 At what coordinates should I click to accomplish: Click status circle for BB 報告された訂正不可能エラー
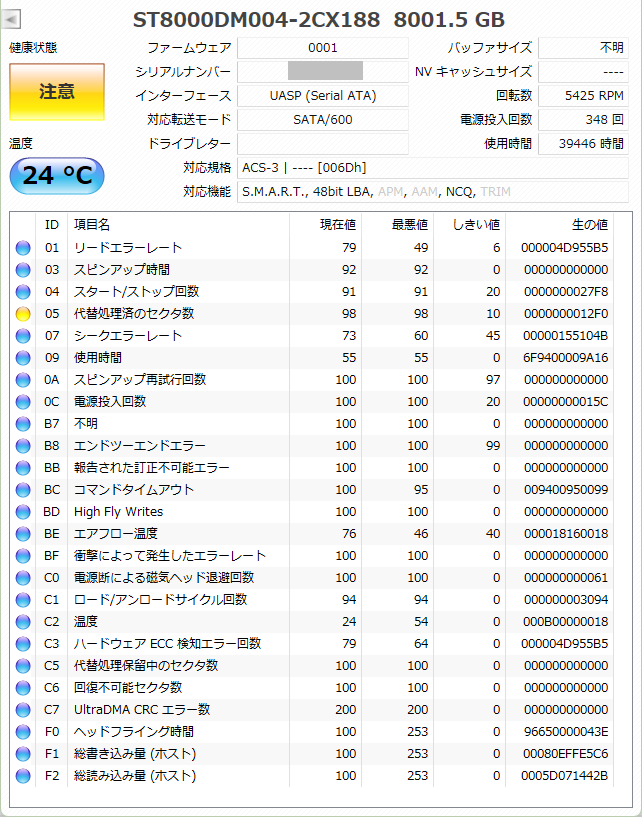pos(23,468)
